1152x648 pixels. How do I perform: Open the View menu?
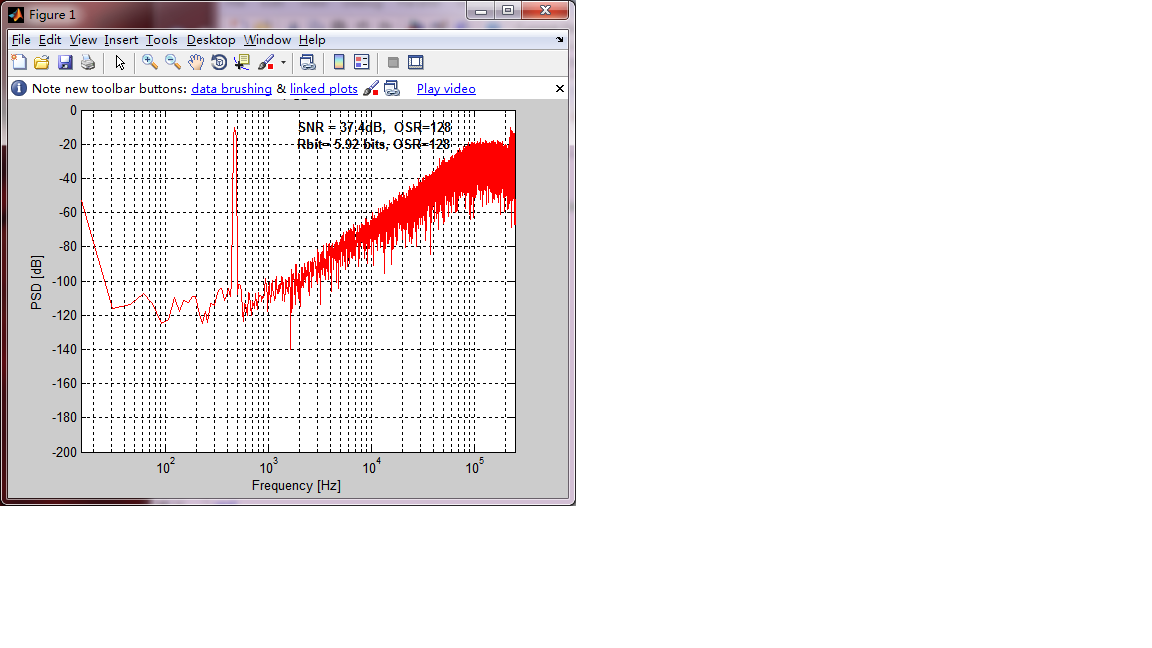click(x=83, y=40)
